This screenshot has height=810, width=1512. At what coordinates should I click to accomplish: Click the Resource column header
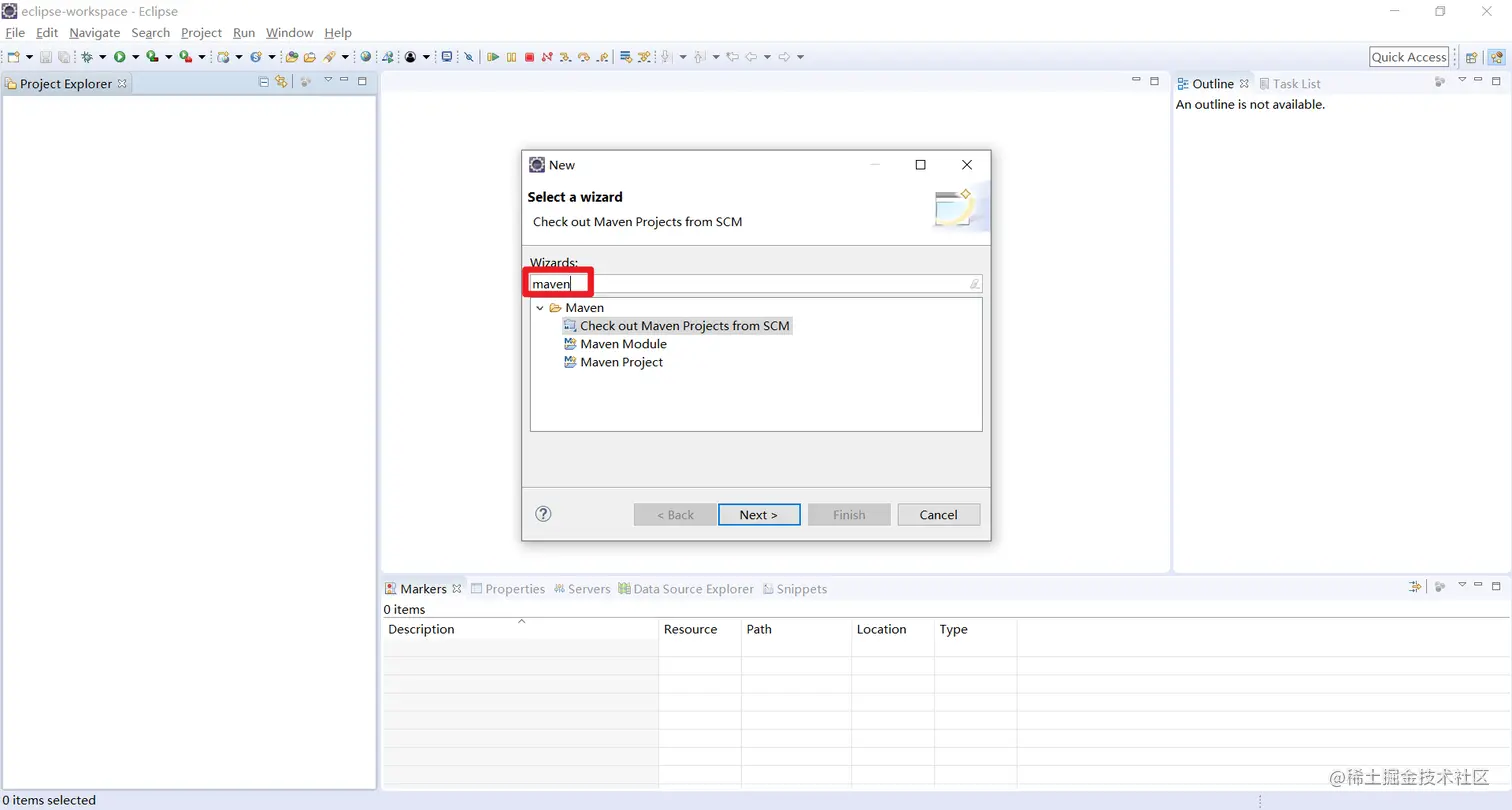coord(699,629)
